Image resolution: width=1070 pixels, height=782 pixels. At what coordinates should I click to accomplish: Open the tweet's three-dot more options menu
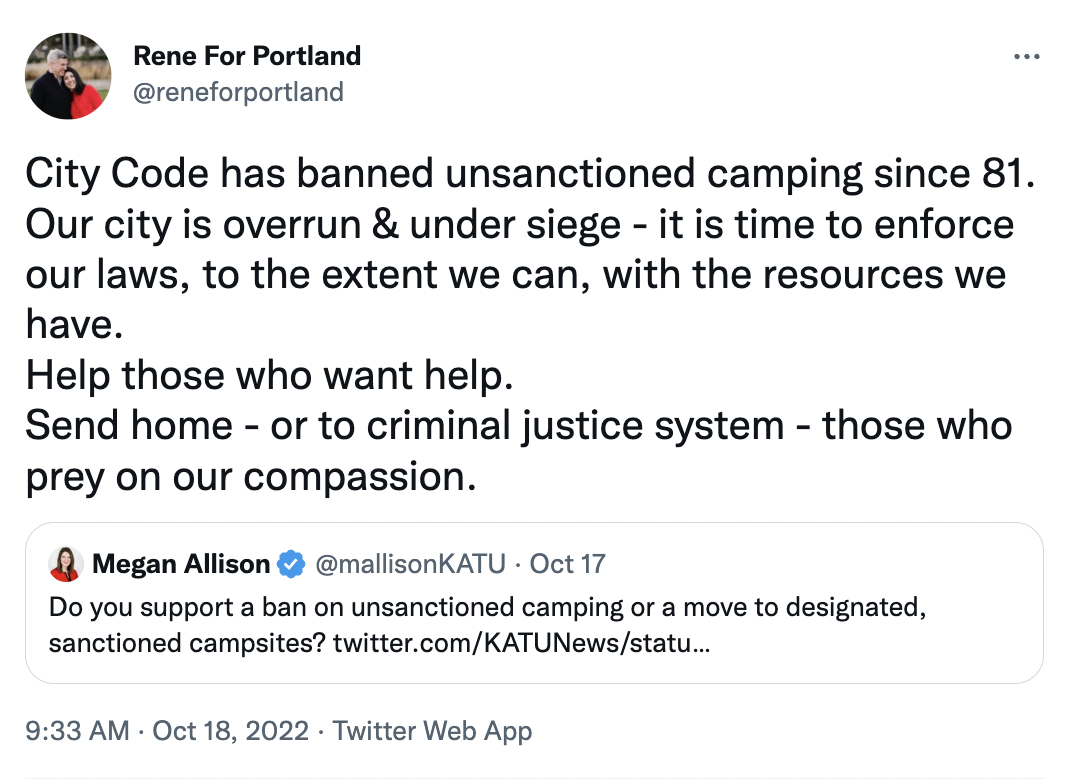click(x=1027, y=57)
